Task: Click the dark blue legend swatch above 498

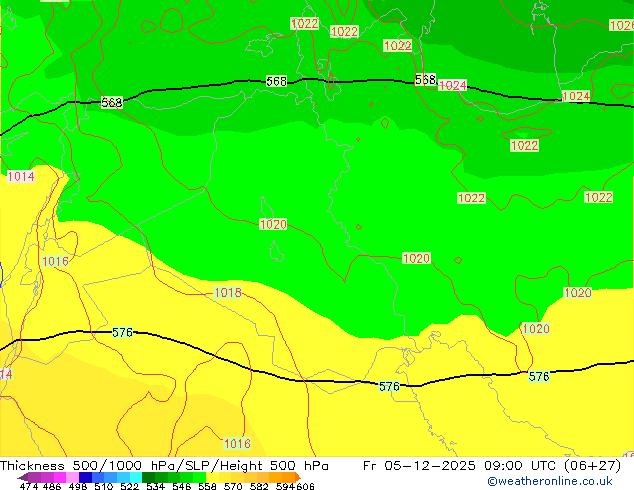Action: click(85, 477)
